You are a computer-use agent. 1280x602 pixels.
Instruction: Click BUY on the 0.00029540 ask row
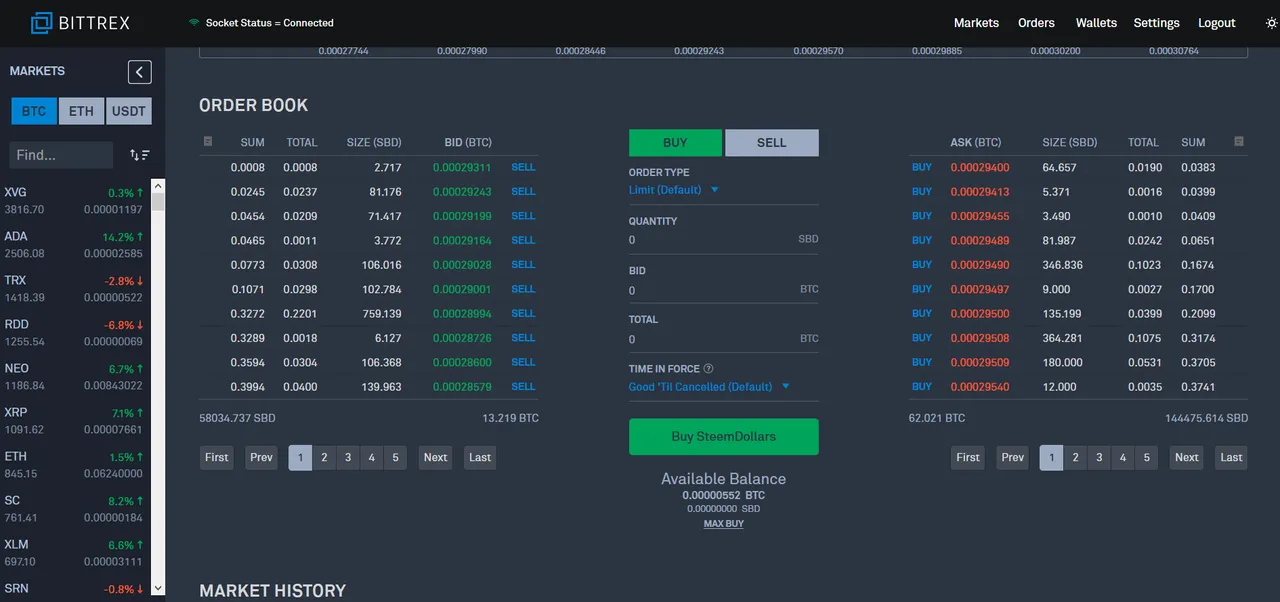point(922,387)
